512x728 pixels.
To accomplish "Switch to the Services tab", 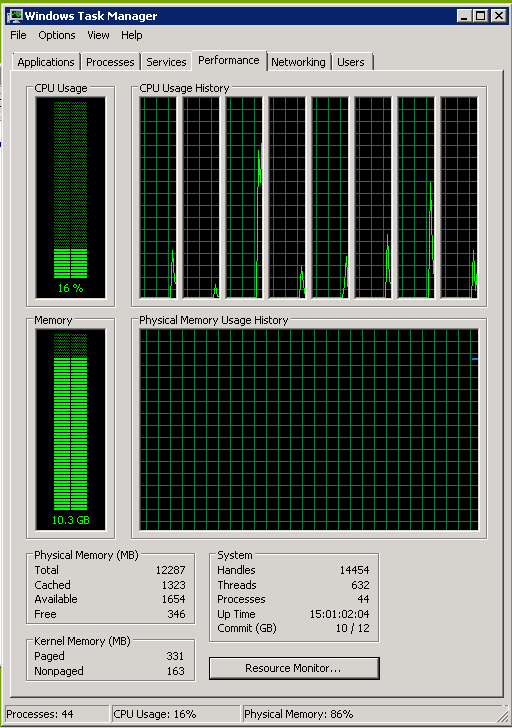I will point(166,62).
